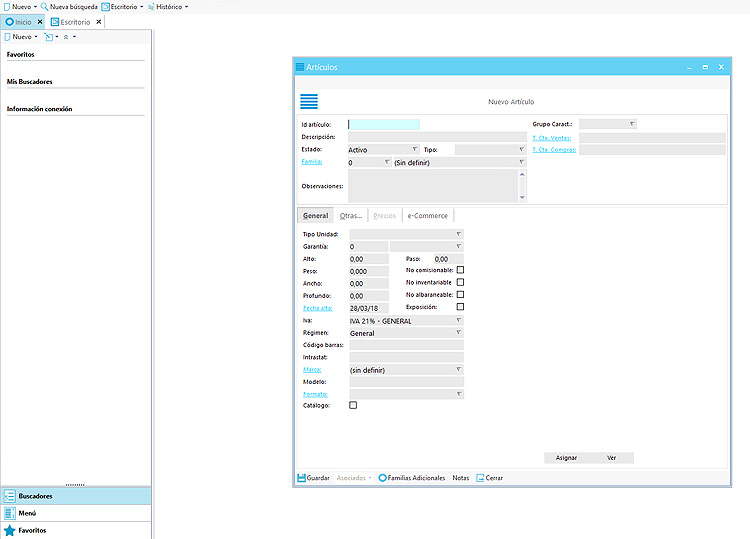Close the Inicio tab
The height and width of the screenshot is (539, 750).
point(40,22)
